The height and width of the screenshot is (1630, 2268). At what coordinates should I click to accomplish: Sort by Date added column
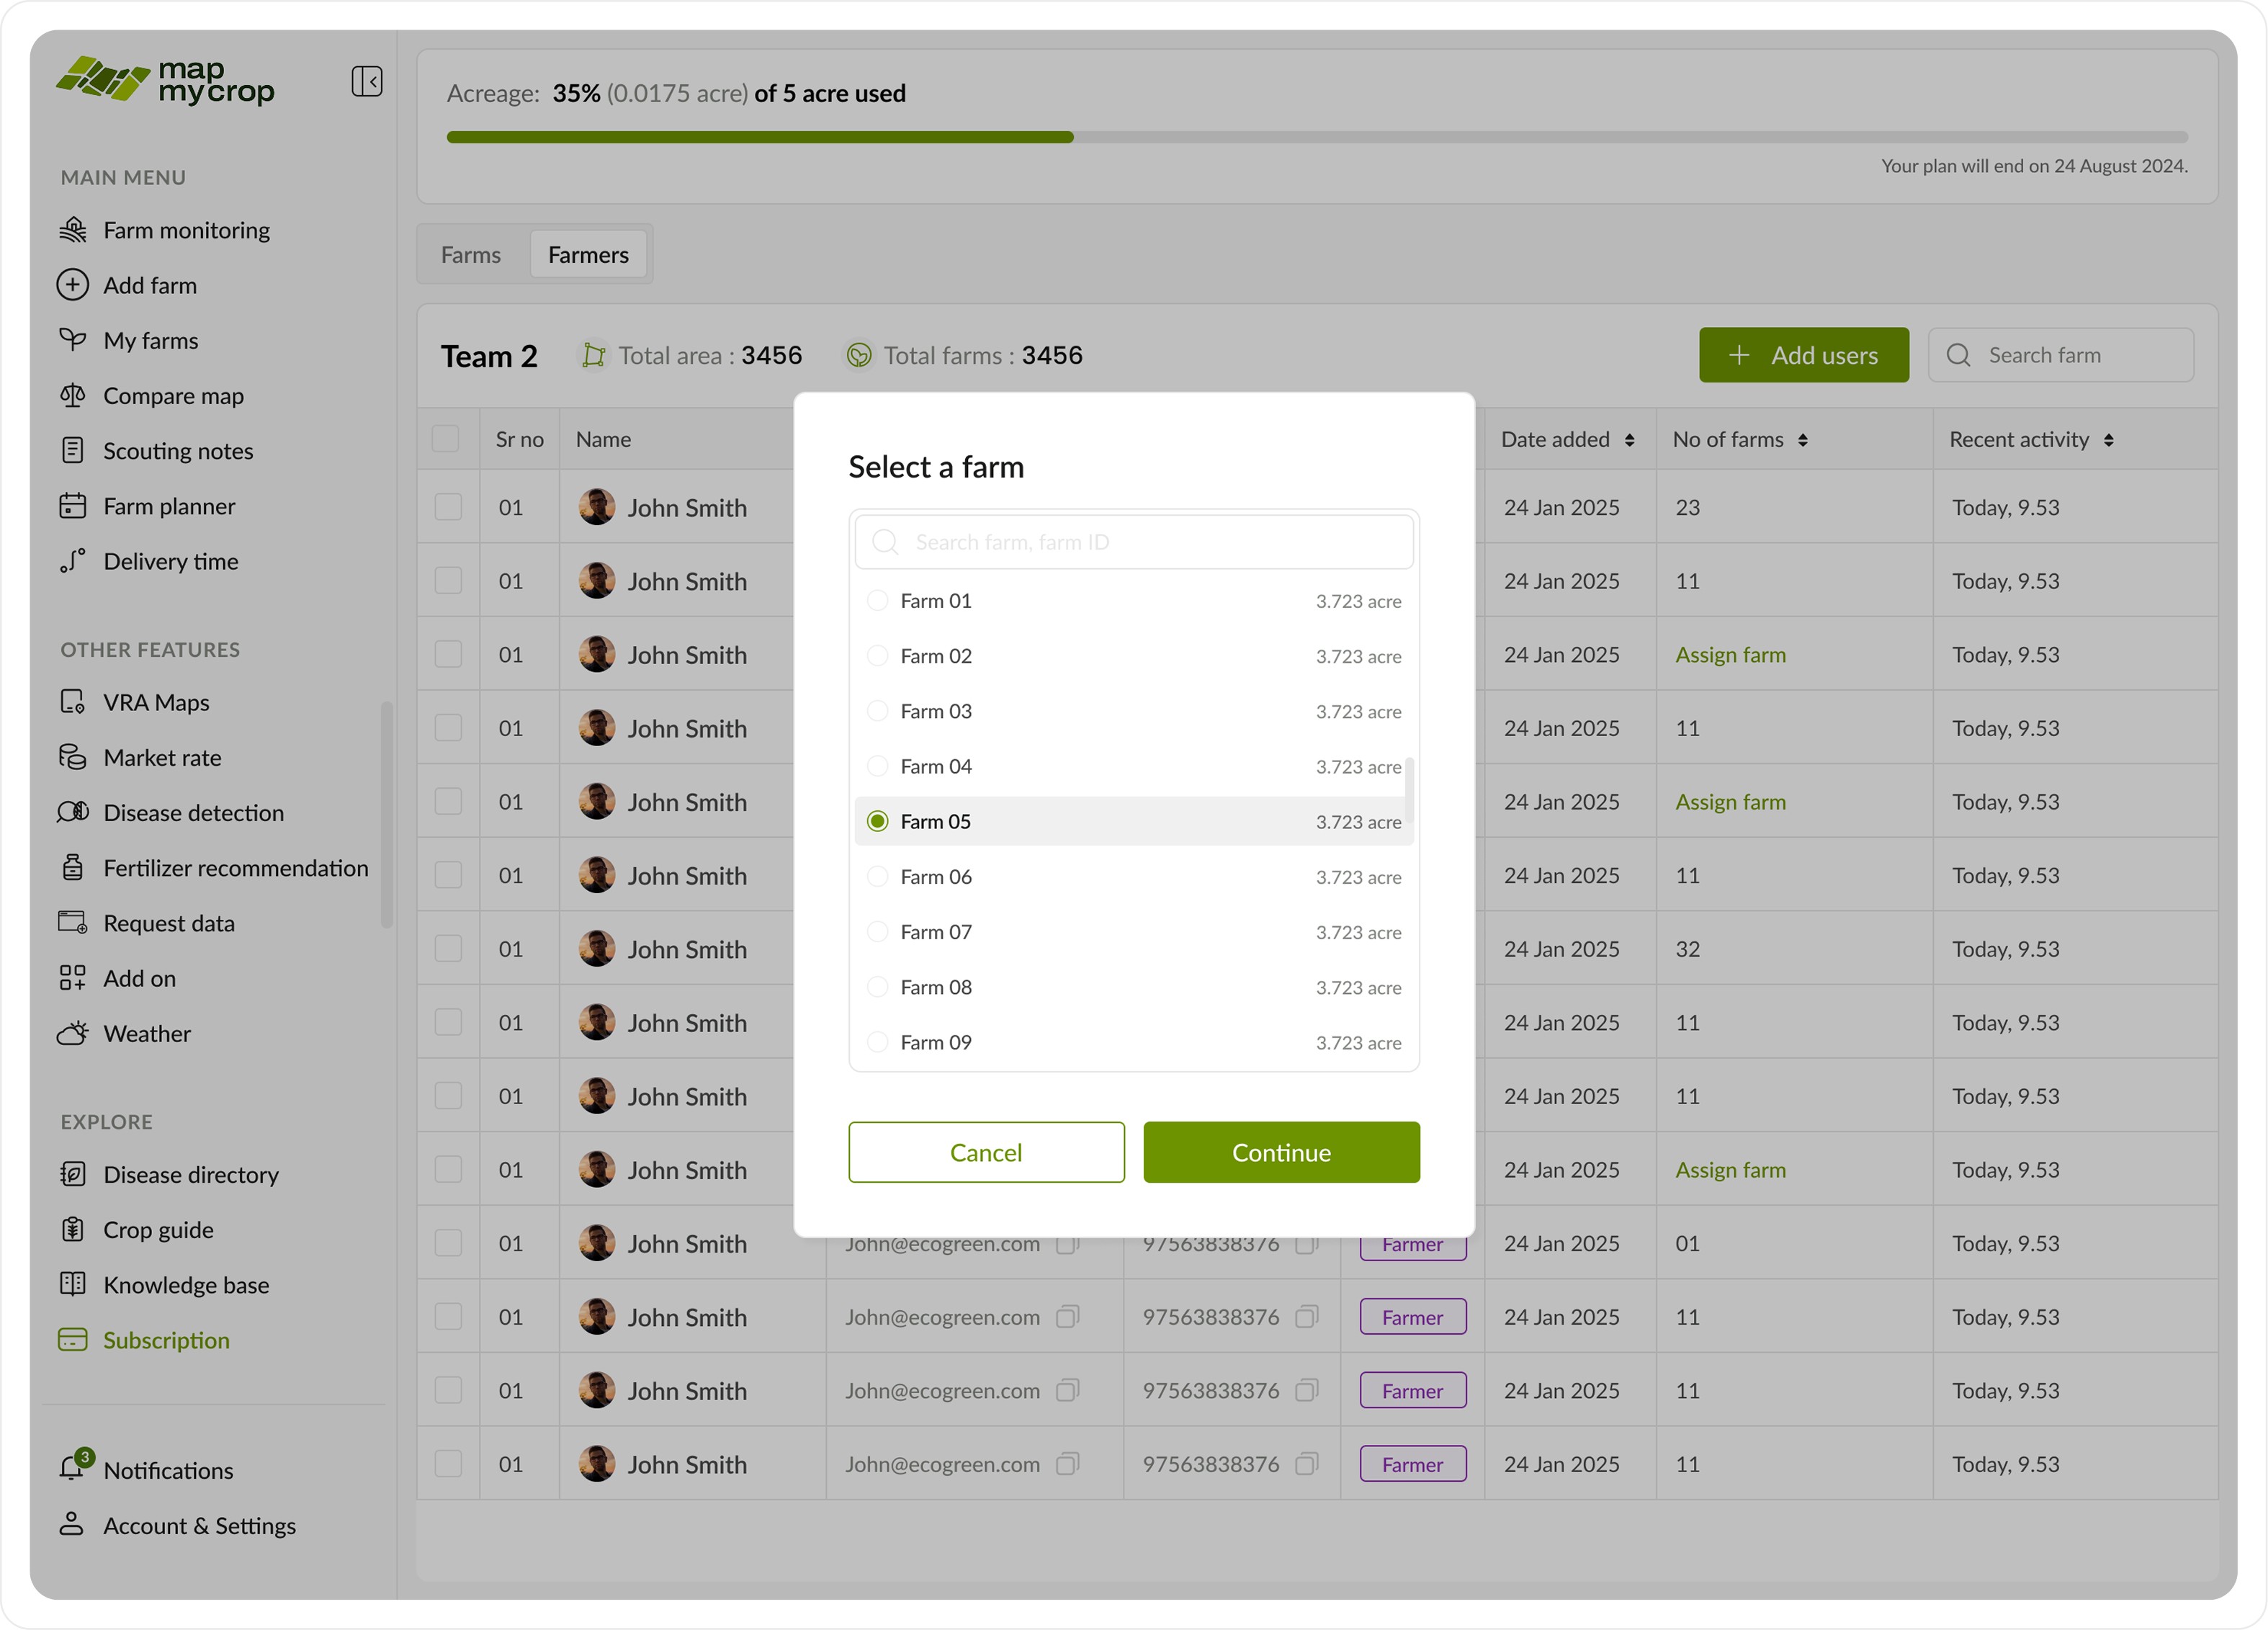tap(1629, 440)
